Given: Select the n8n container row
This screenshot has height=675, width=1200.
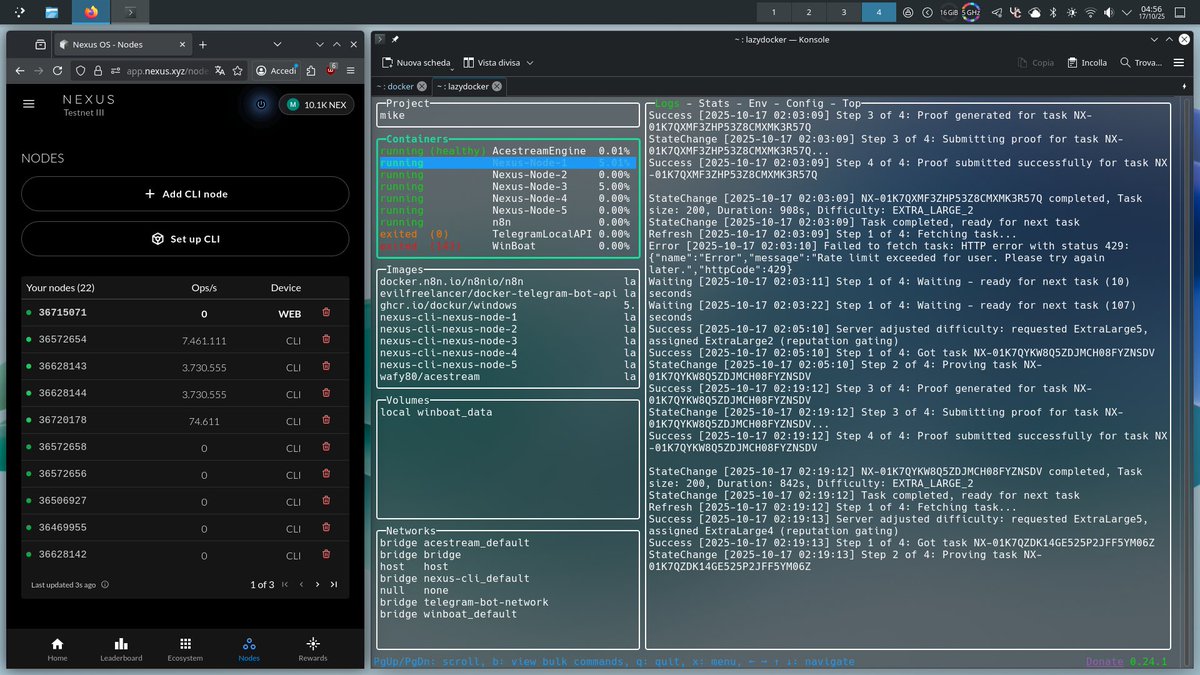Looking at the screenshot, I should 505,222.
